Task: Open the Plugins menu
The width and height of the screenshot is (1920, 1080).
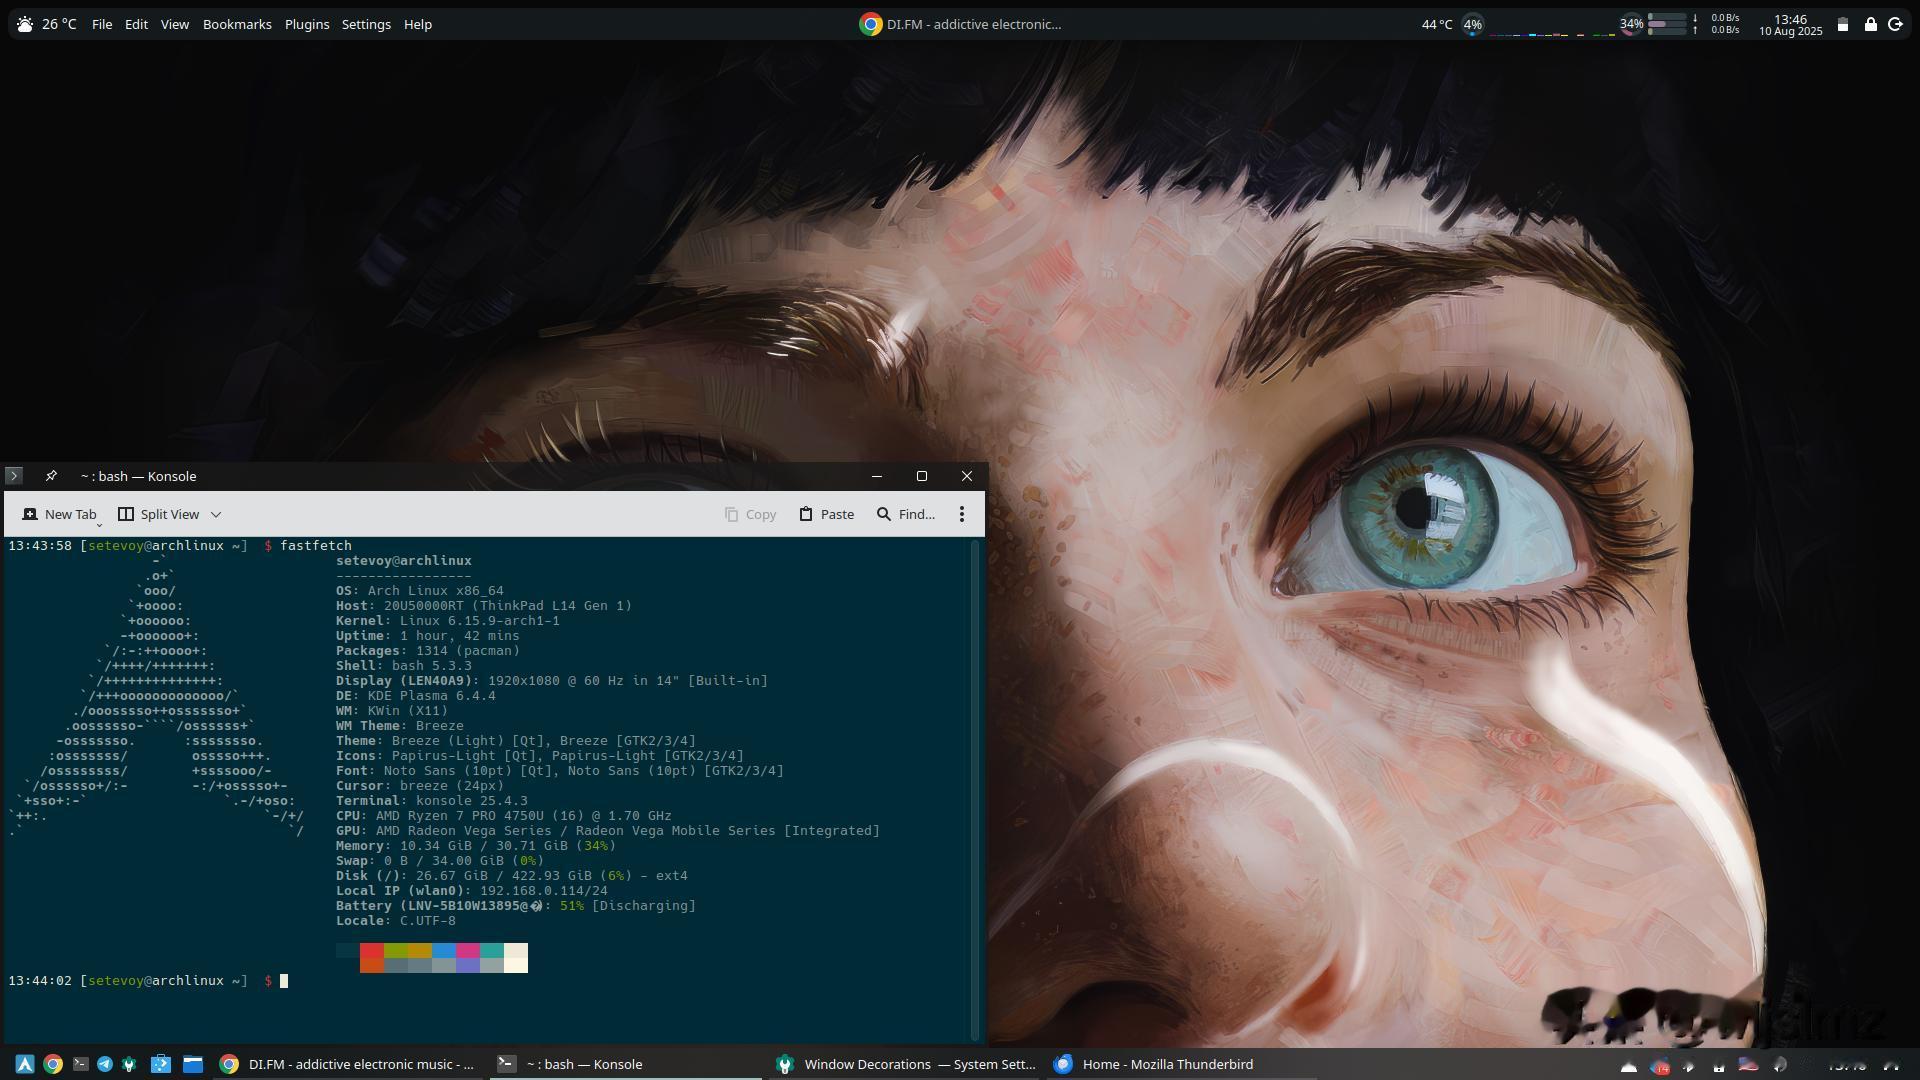Action: coord(306,24)
